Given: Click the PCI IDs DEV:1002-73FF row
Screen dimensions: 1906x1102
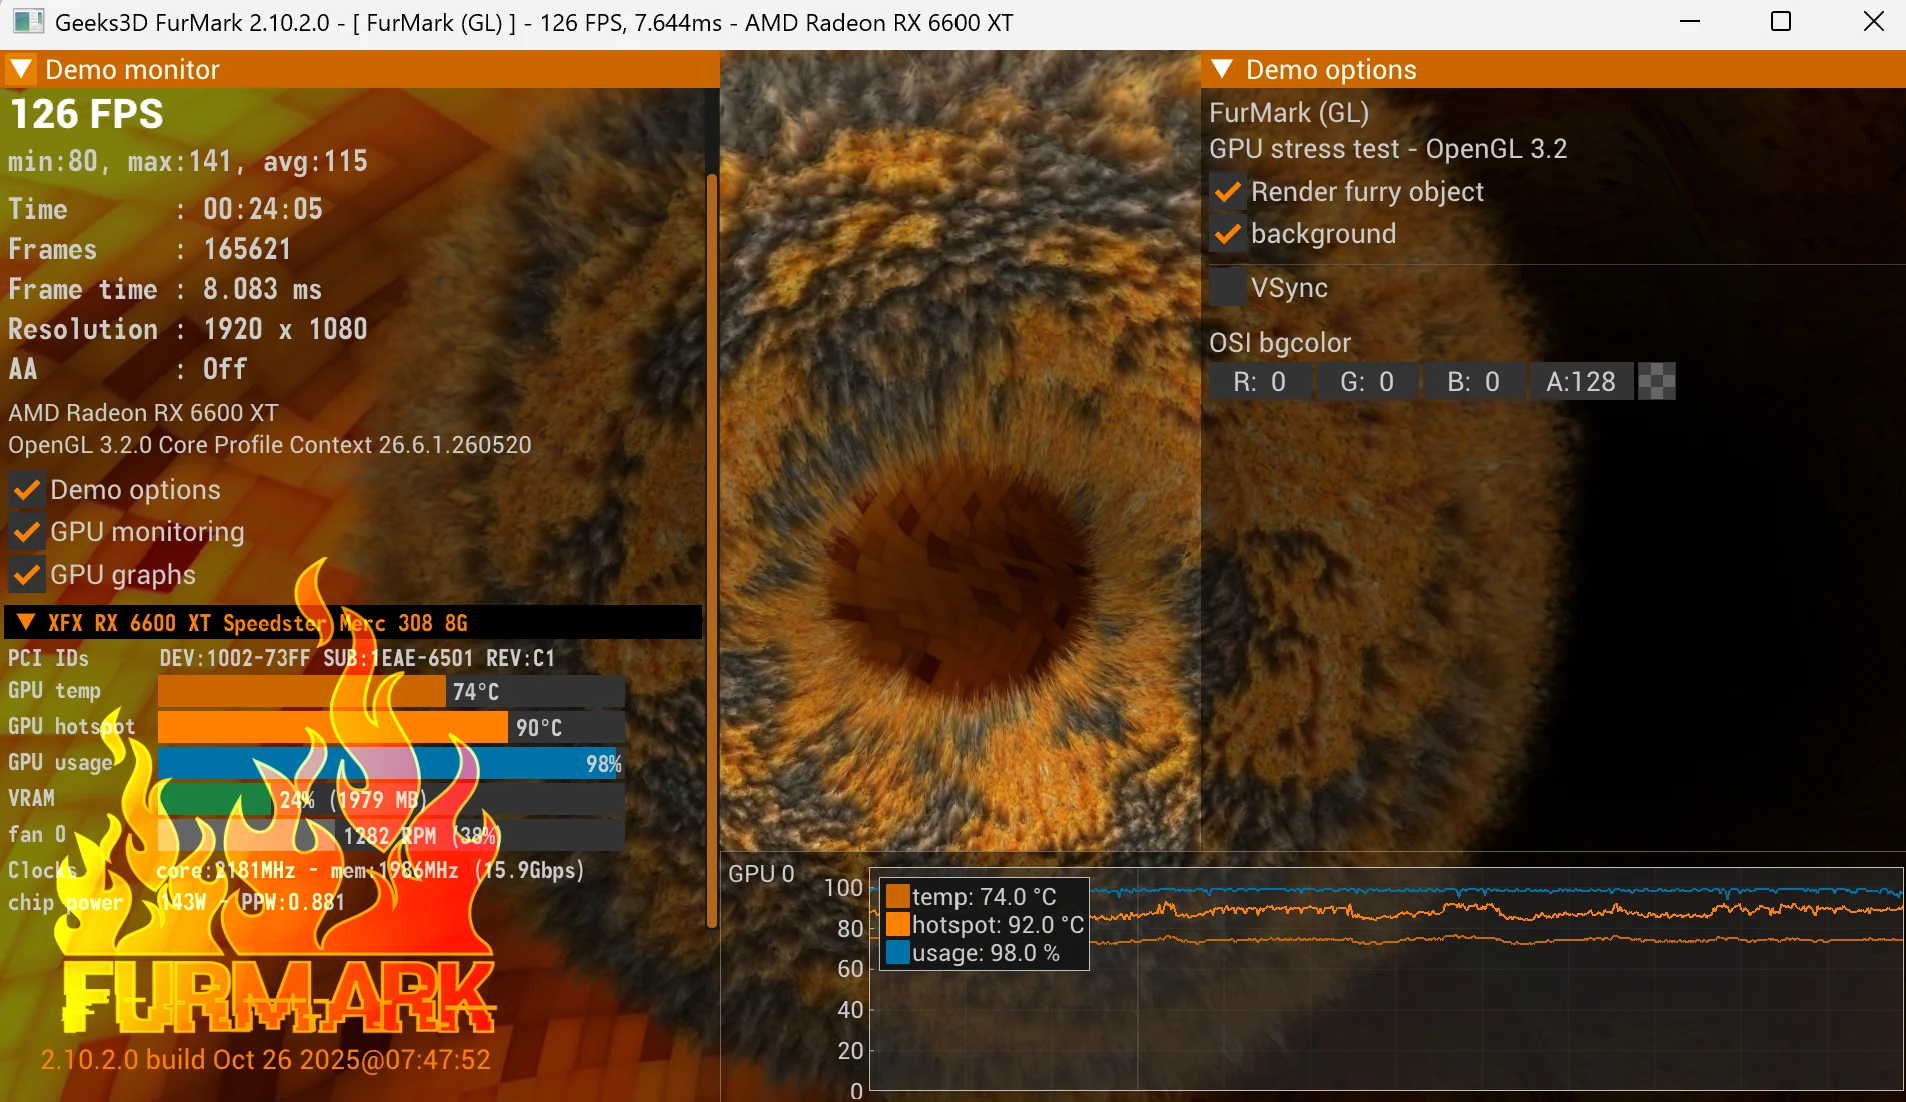Looking at the screenshot, I should pyautogui.click(x=282, y=658).
